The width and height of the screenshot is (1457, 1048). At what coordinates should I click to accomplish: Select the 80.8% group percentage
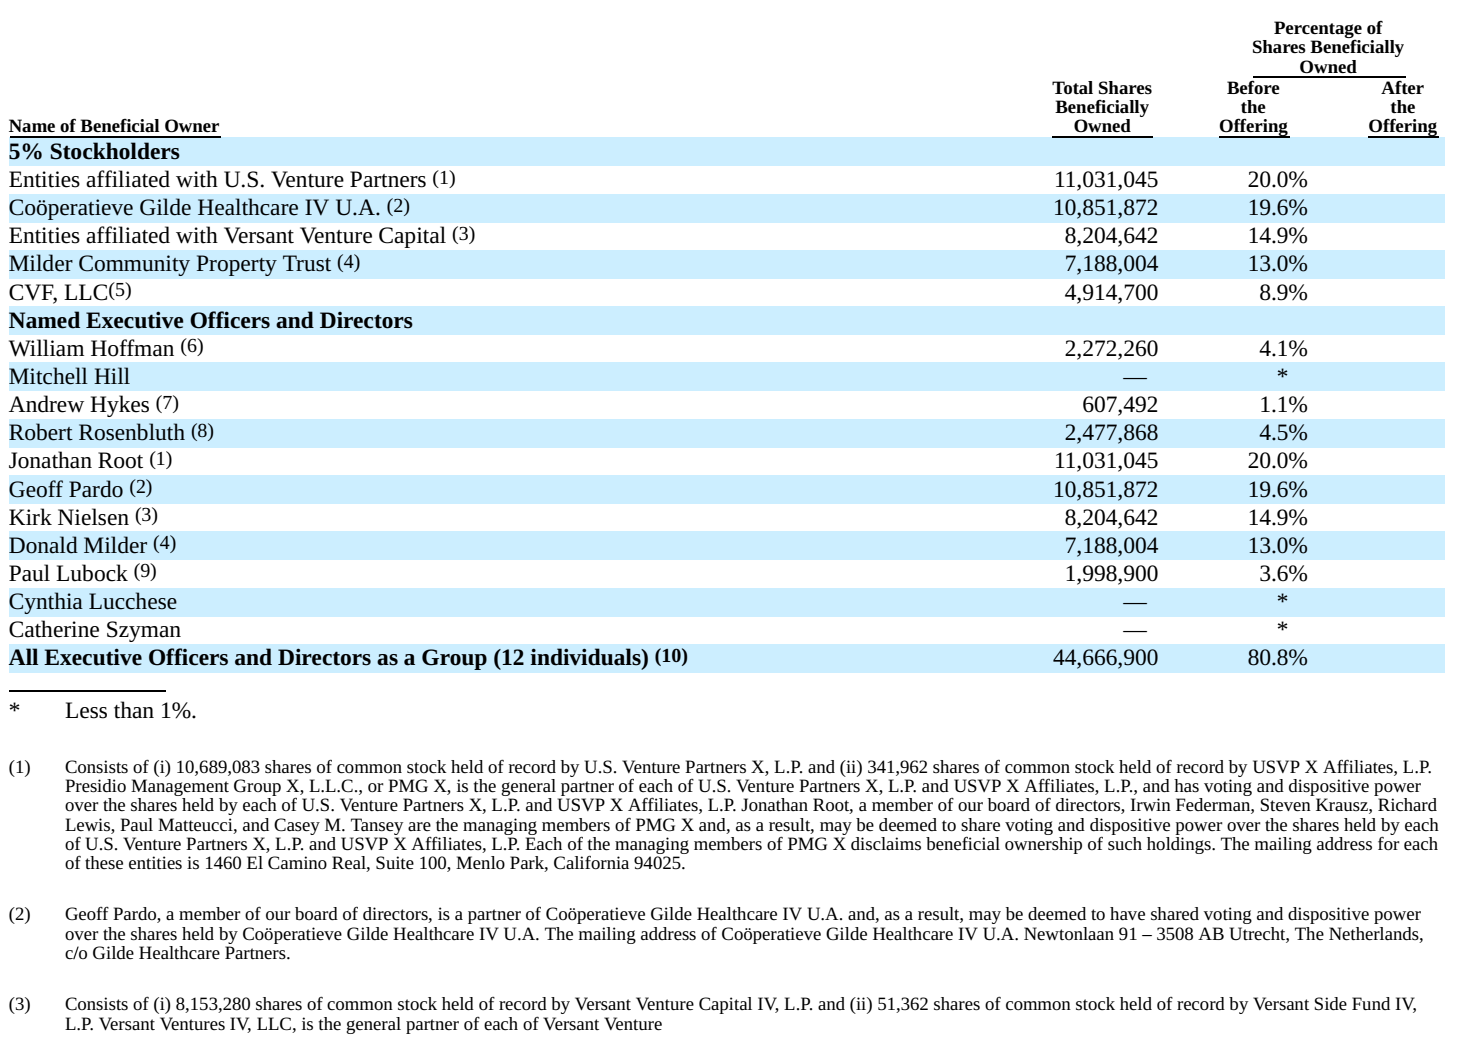pos(1278,658)
